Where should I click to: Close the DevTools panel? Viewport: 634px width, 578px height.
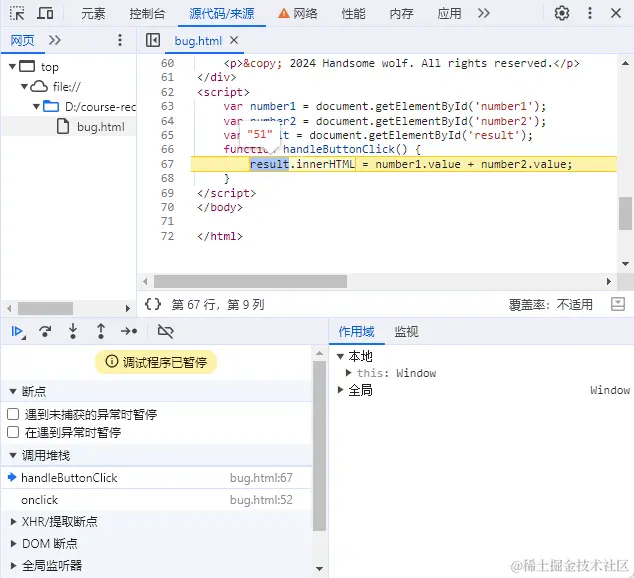(x=616, y=13)
